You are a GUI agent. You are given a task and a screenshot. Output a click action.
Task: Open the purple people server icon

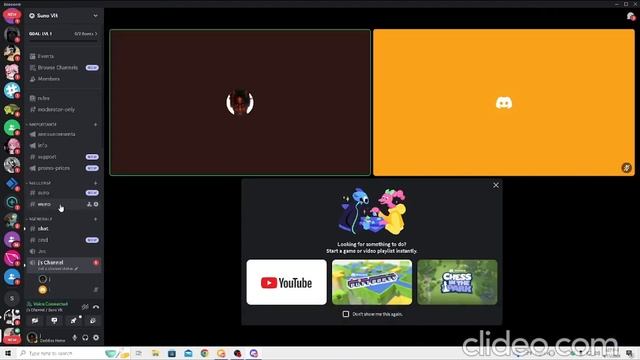tap(12, 240)
